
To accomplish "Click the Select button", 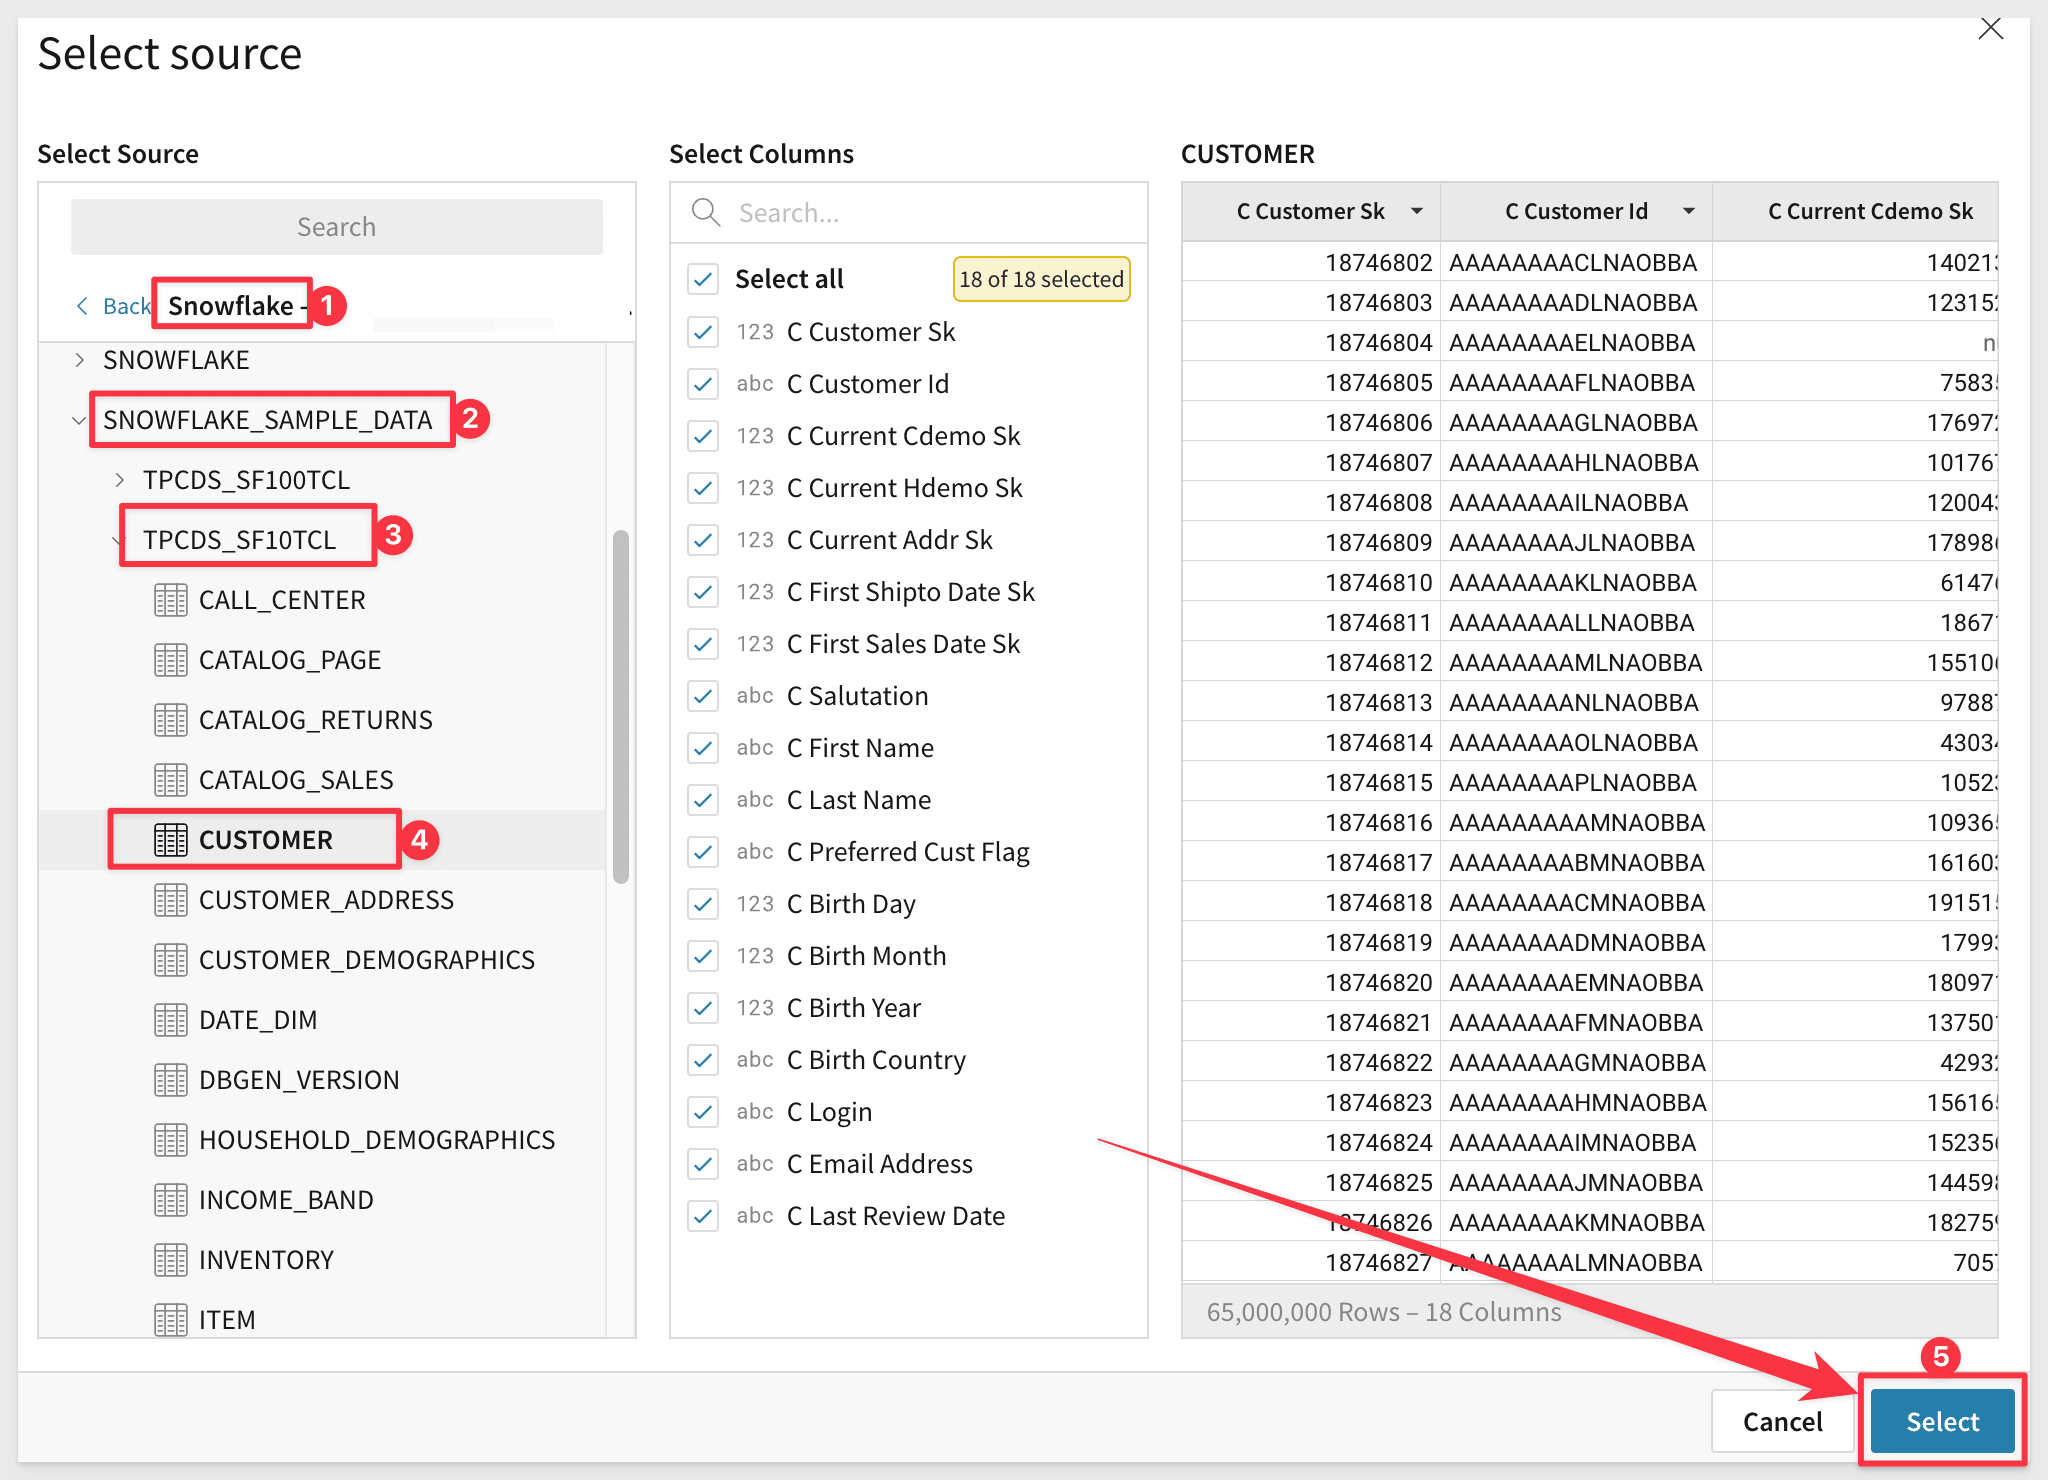I will click(x=1941, y=1421).
